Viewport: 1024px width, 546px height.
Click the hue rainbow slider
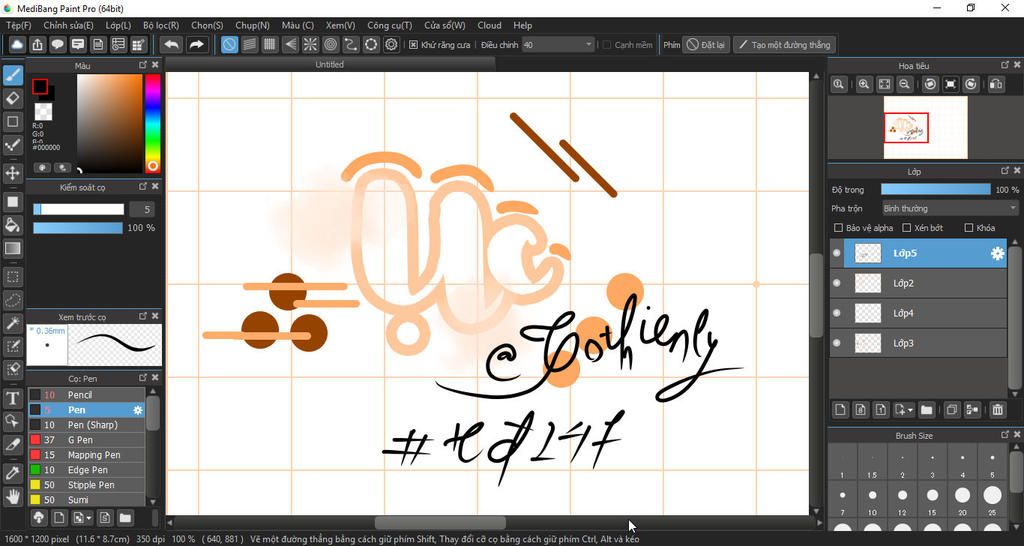[x=152, y=123]
